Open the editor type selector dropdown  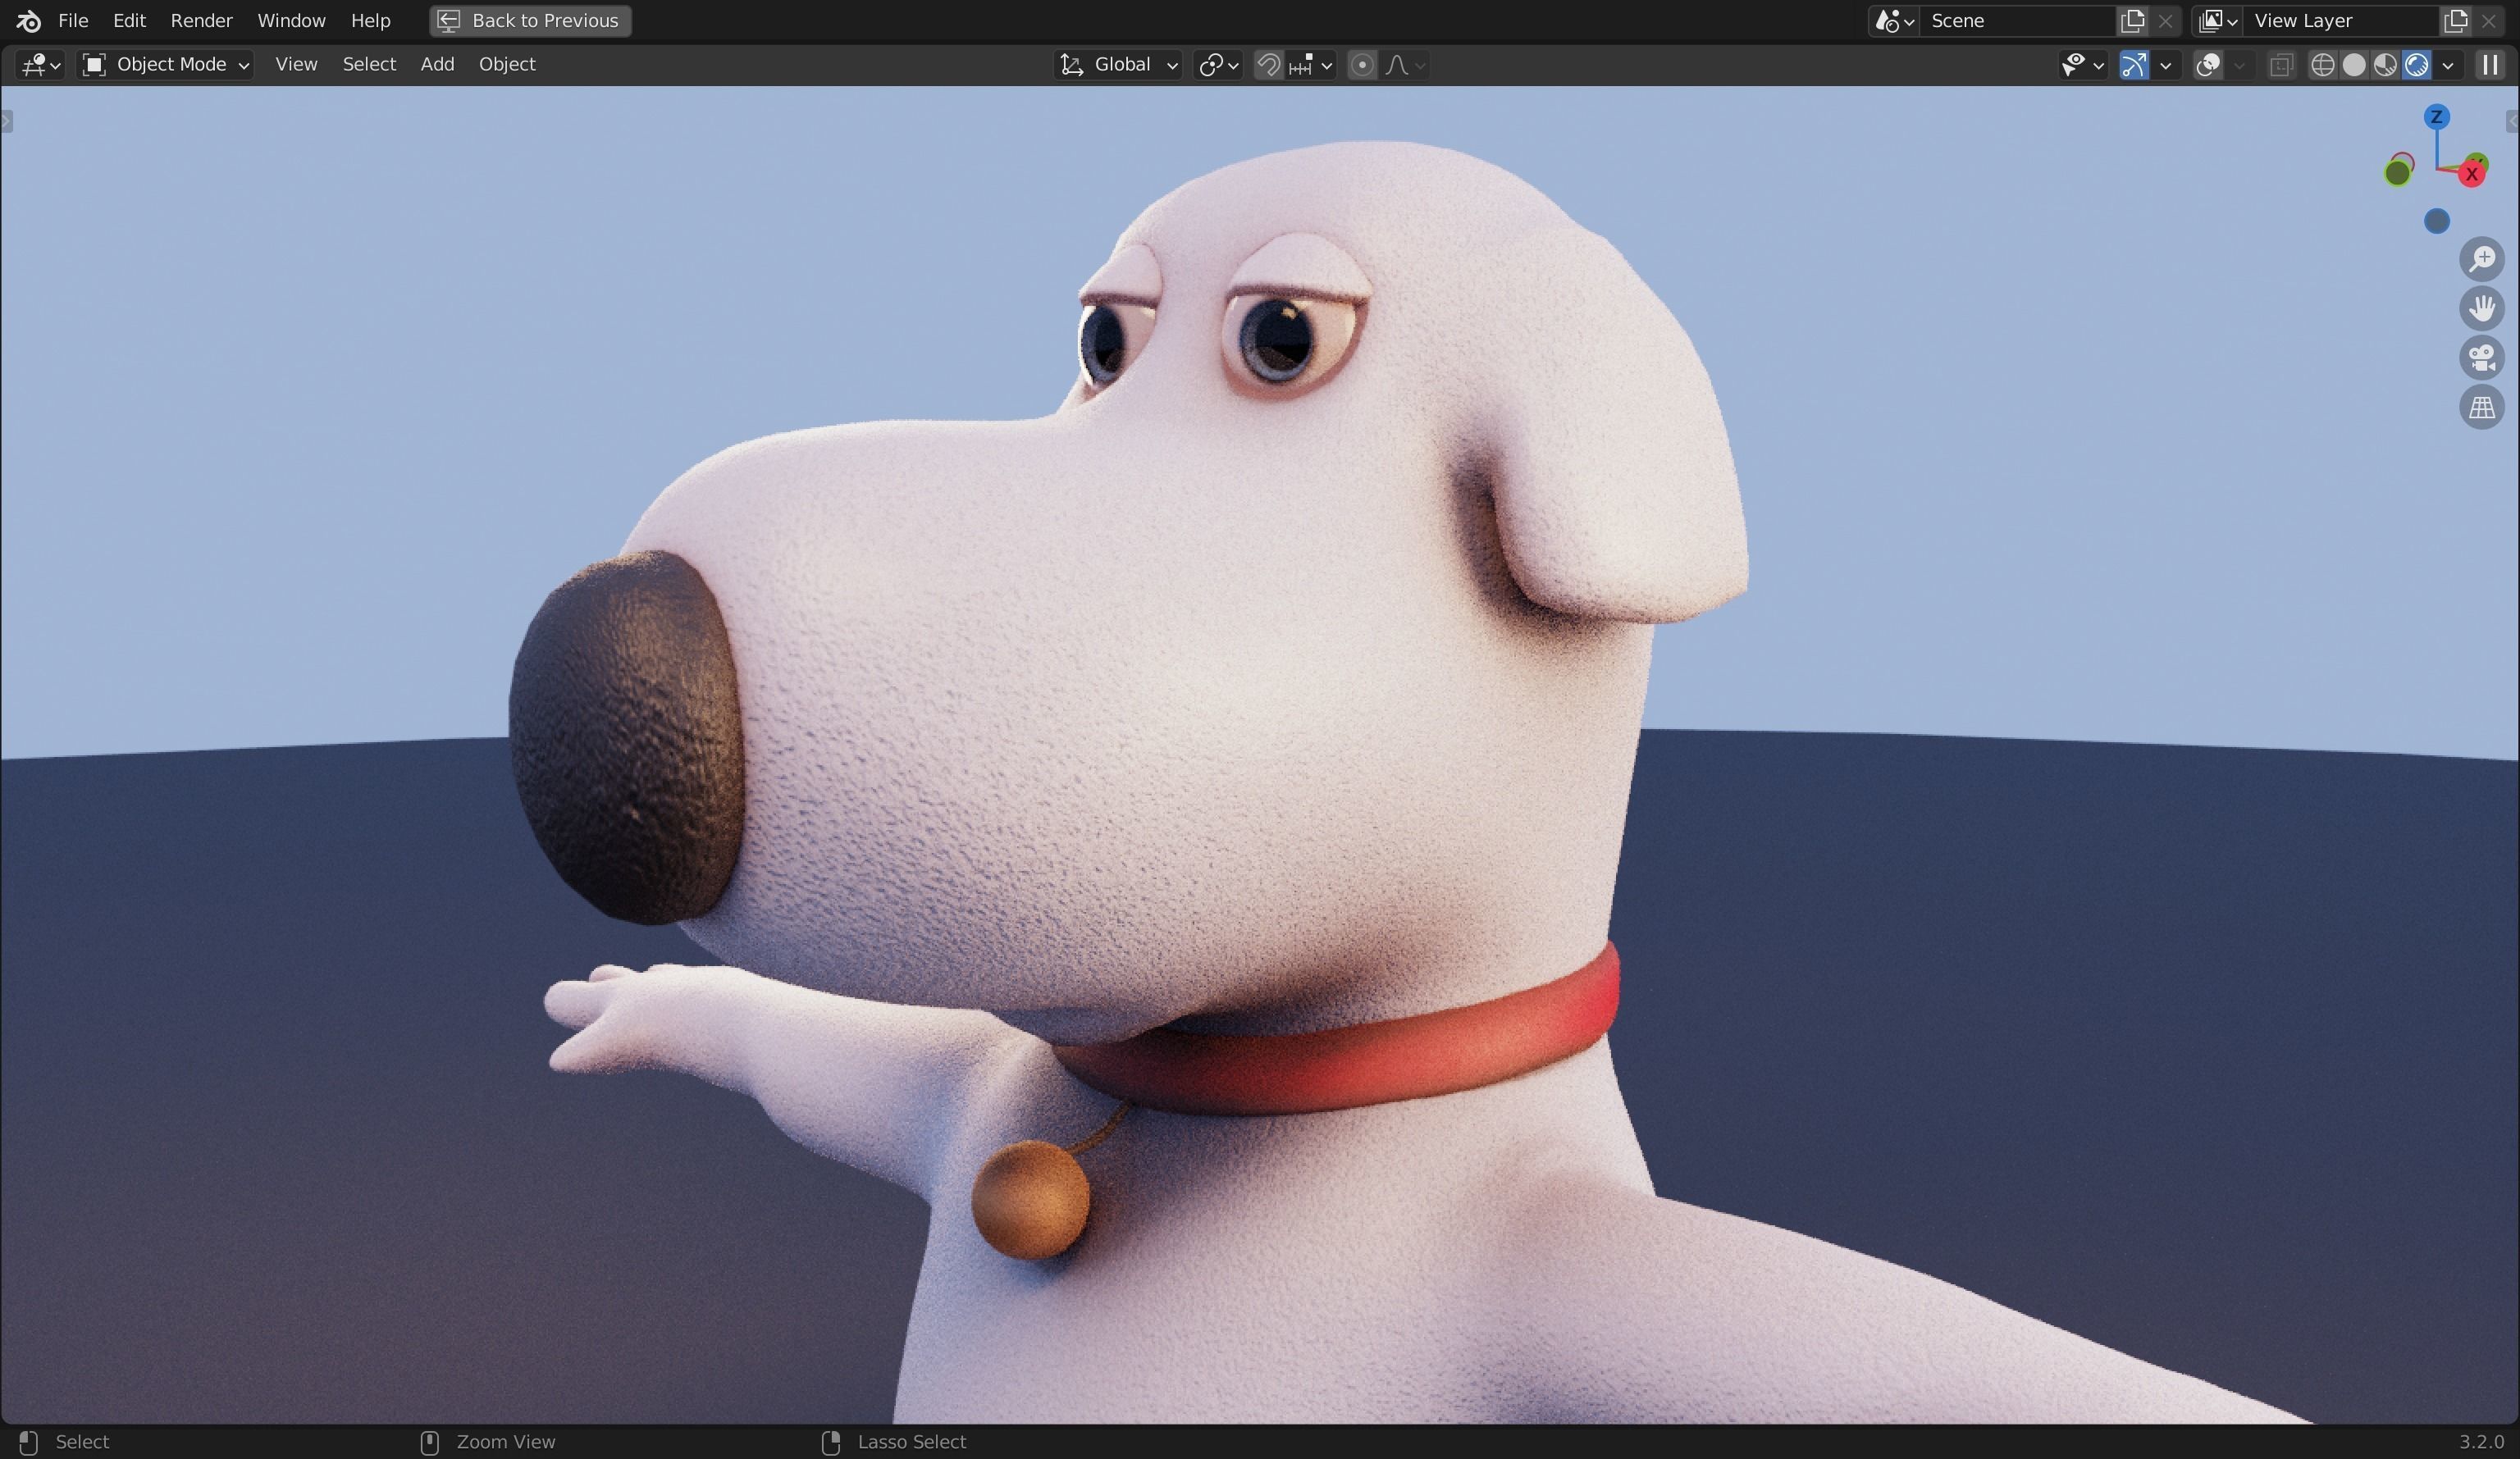point(41,65)
